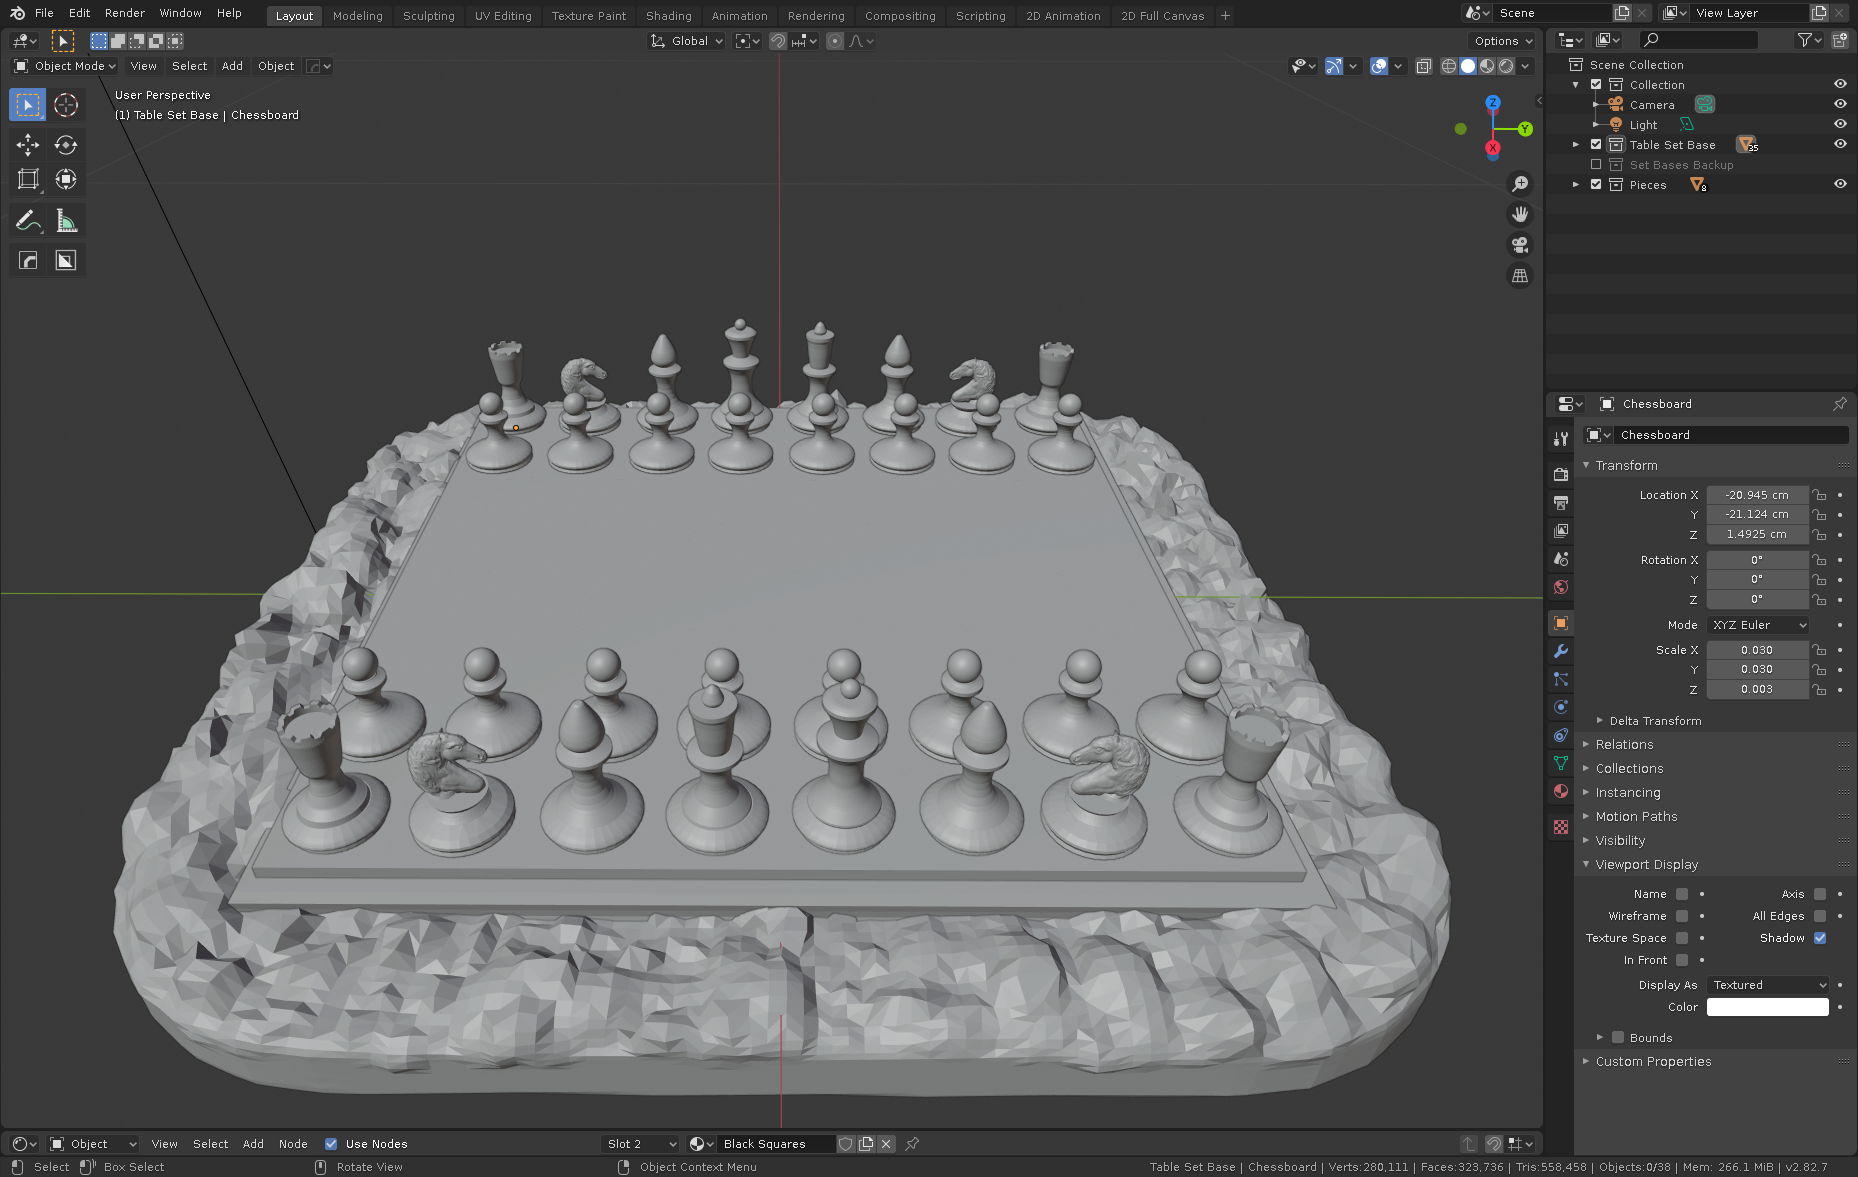Pin the Chessboard properties context
Screen dimensions: 1858x1177
1840,404
